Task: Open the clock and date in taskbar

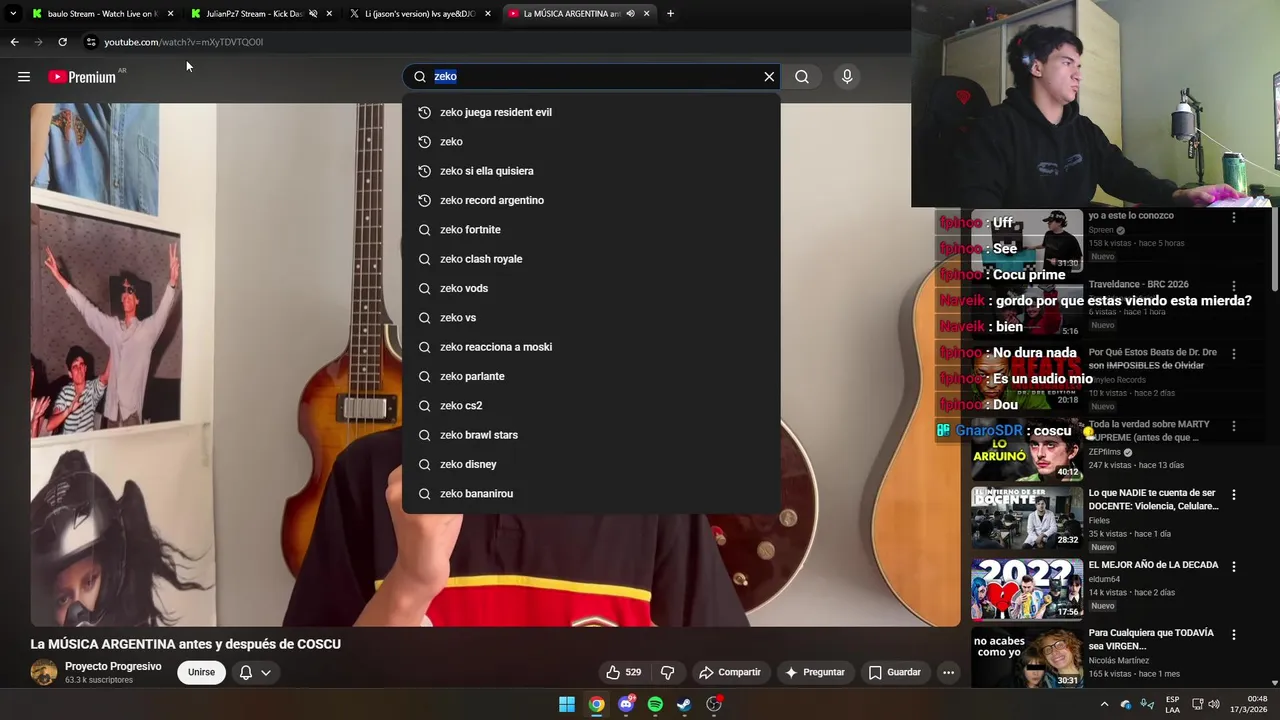Action: tap(1248, 704)
